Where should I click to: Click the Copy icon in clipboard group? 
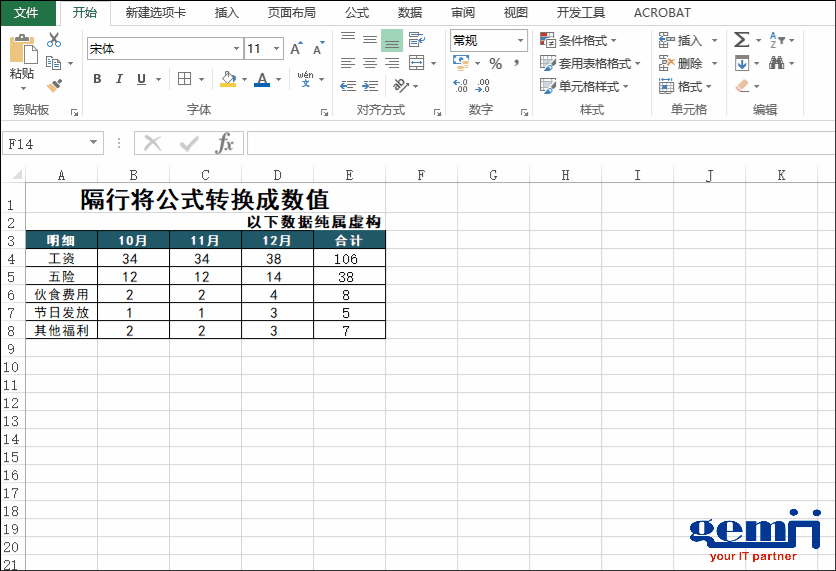pyautogui.click(x=53, y=63)
